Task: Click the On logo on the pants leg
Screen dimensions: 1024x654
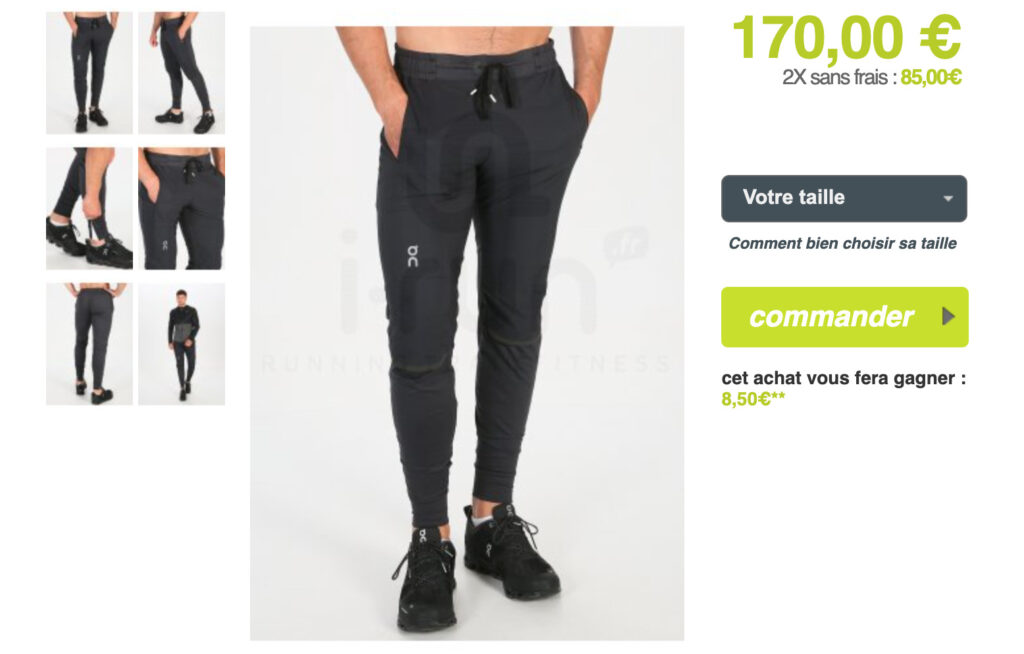Action: [413, 256]
